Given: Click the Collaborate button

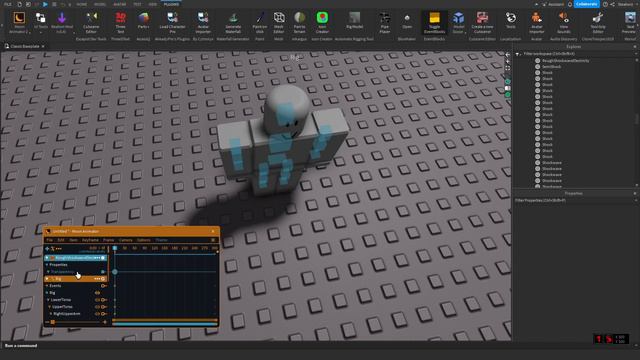Looking at the screenshot, I should point(587,4).
